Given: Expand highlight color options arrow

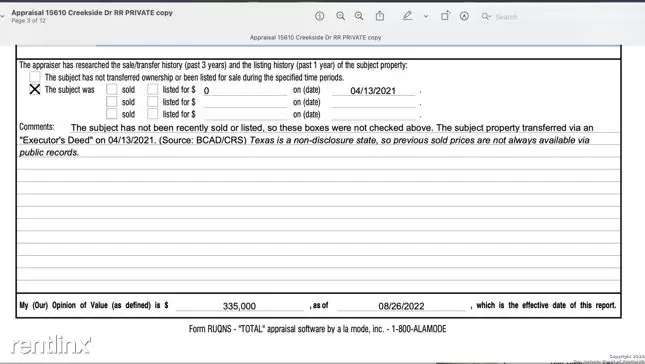Looking at the screenshot, I should point(426,16).
